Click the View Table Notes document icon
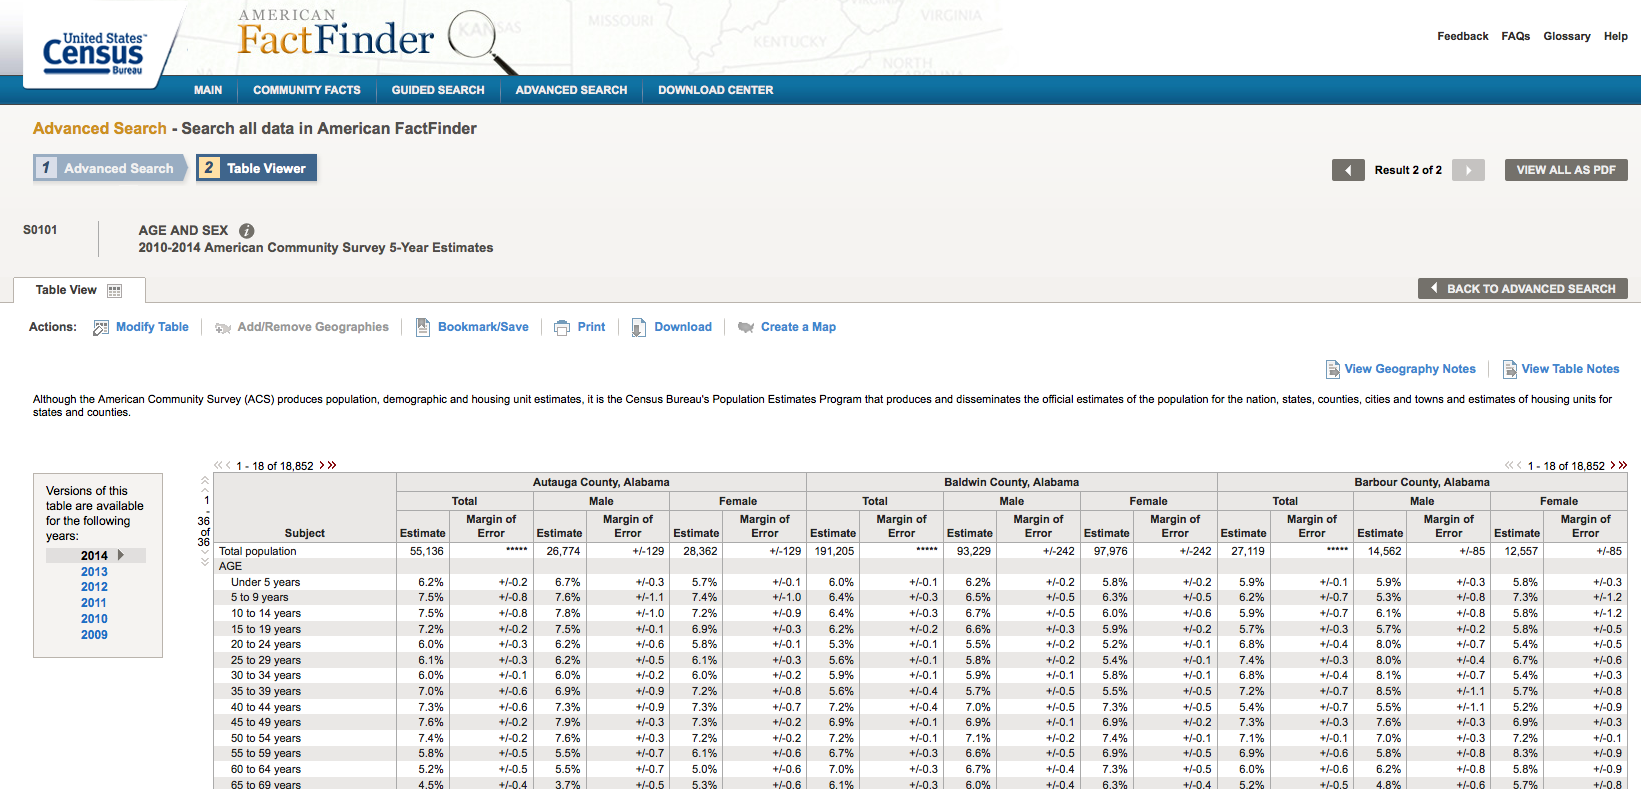Image resolution: width=1641 pixels, height=789 pixels. tap(1510, 369)
